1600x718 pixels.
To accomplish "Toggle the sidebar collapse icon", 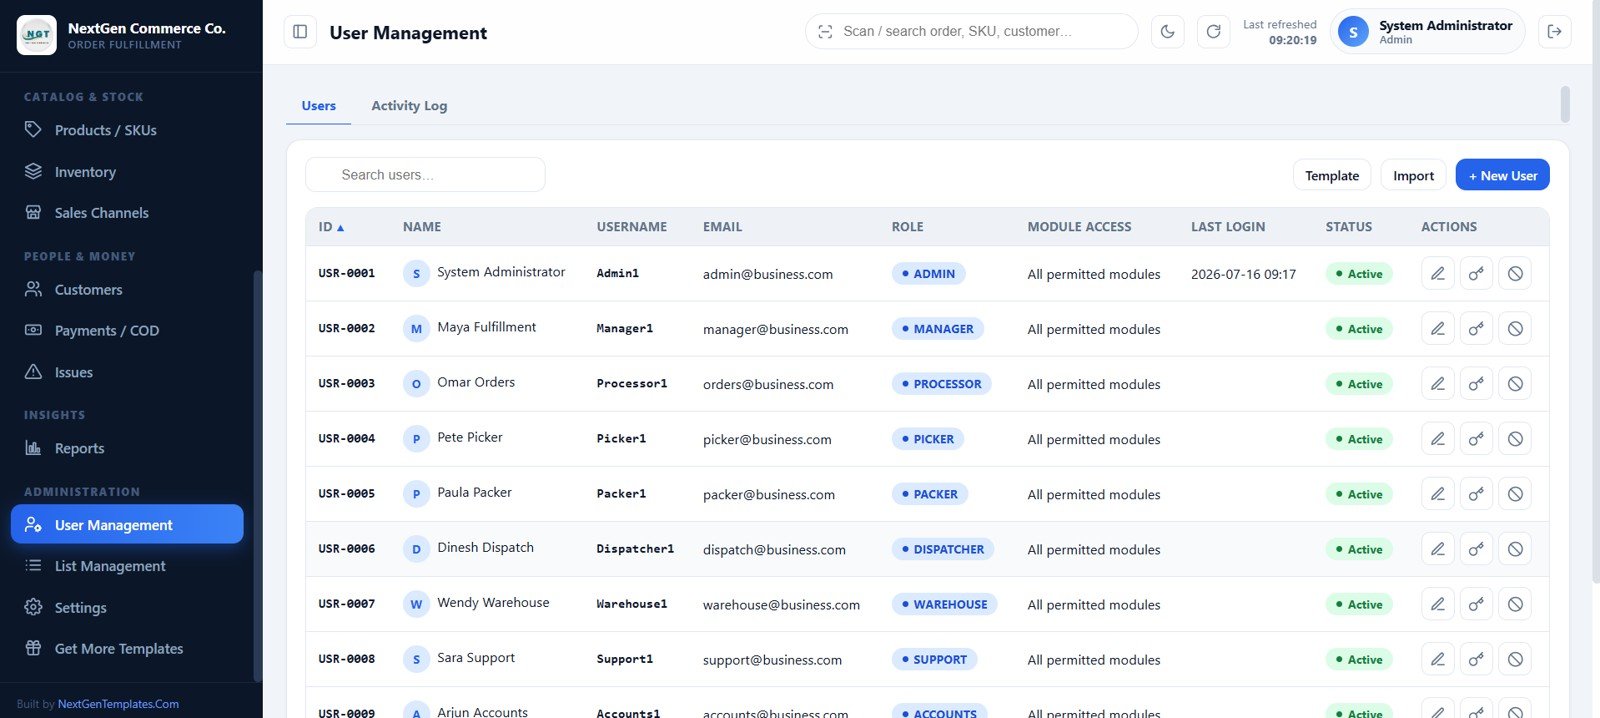I will 300,32.
